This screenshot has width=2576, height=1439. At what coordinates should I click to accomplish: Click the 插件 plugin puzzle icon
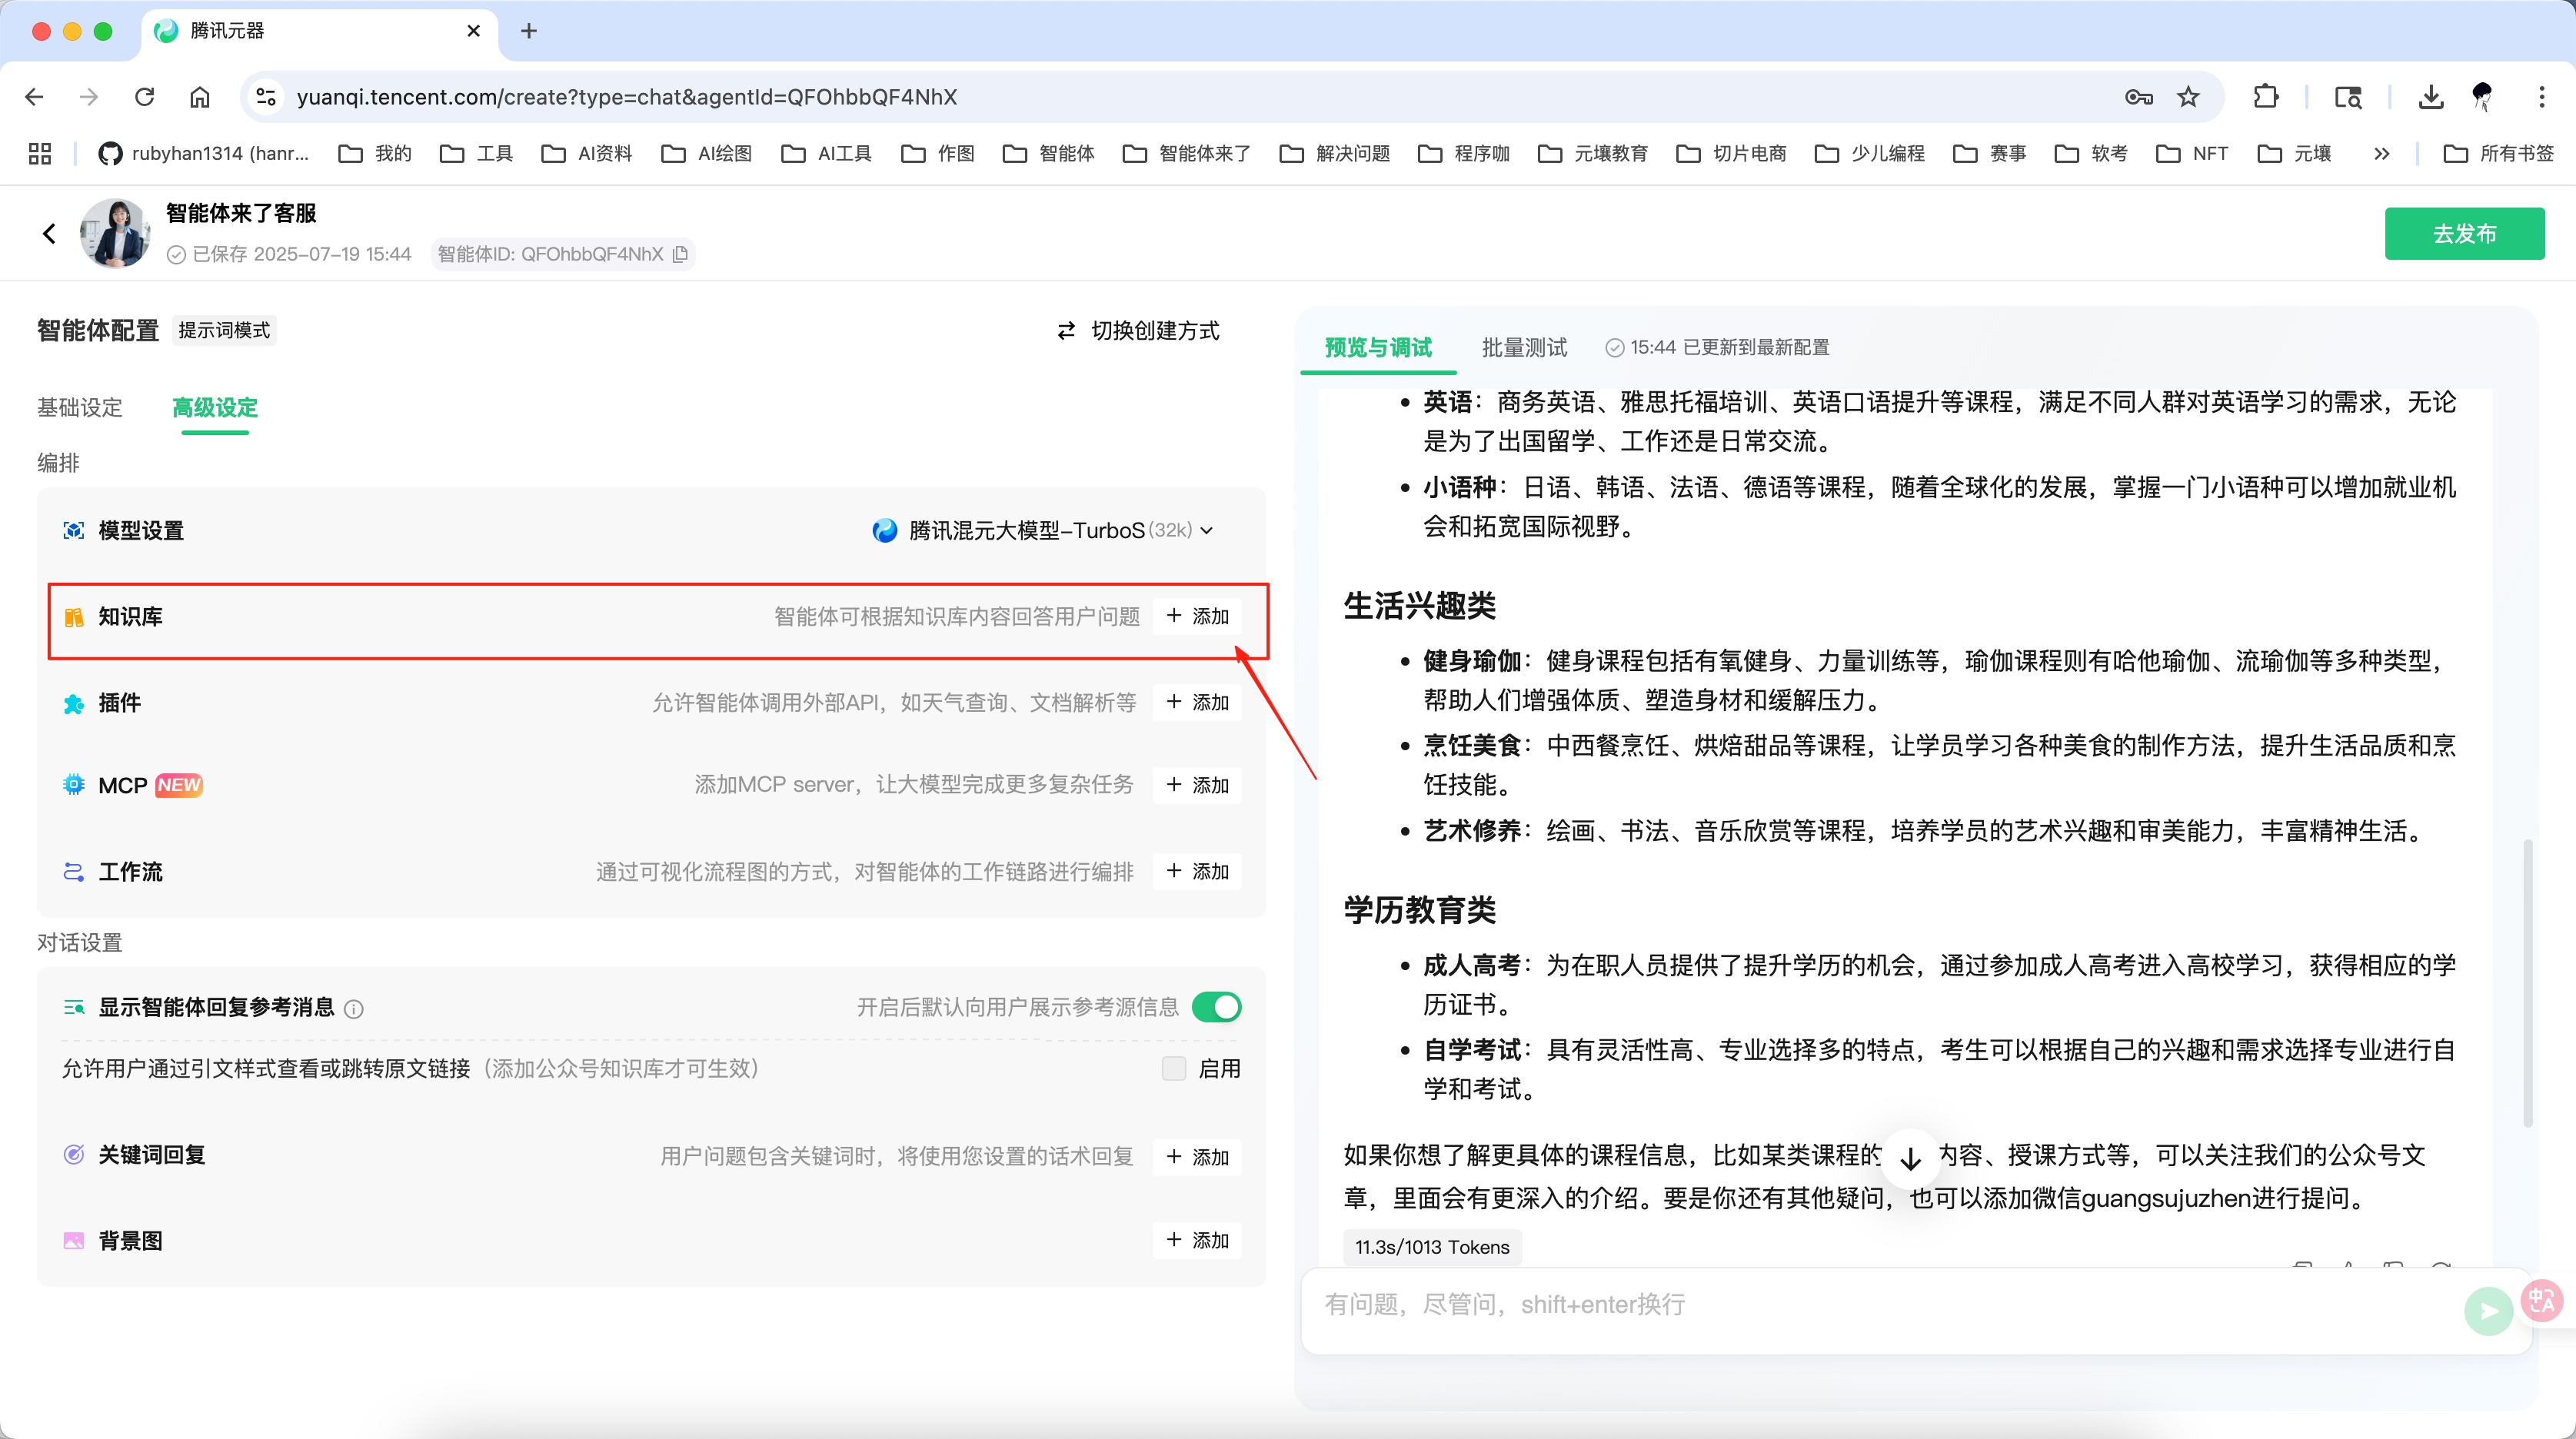pos(74,703)
